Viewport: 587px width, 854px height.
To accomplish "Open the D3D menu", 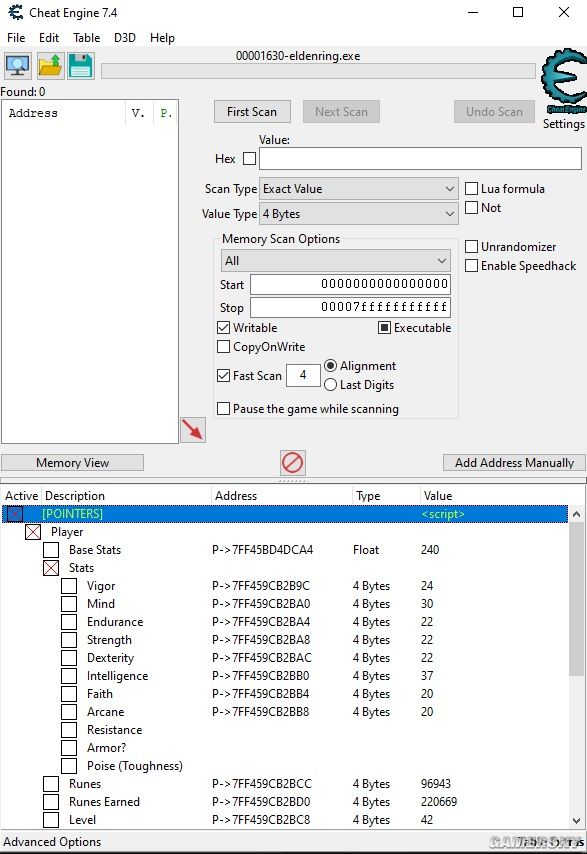I will tap(125, 38).
